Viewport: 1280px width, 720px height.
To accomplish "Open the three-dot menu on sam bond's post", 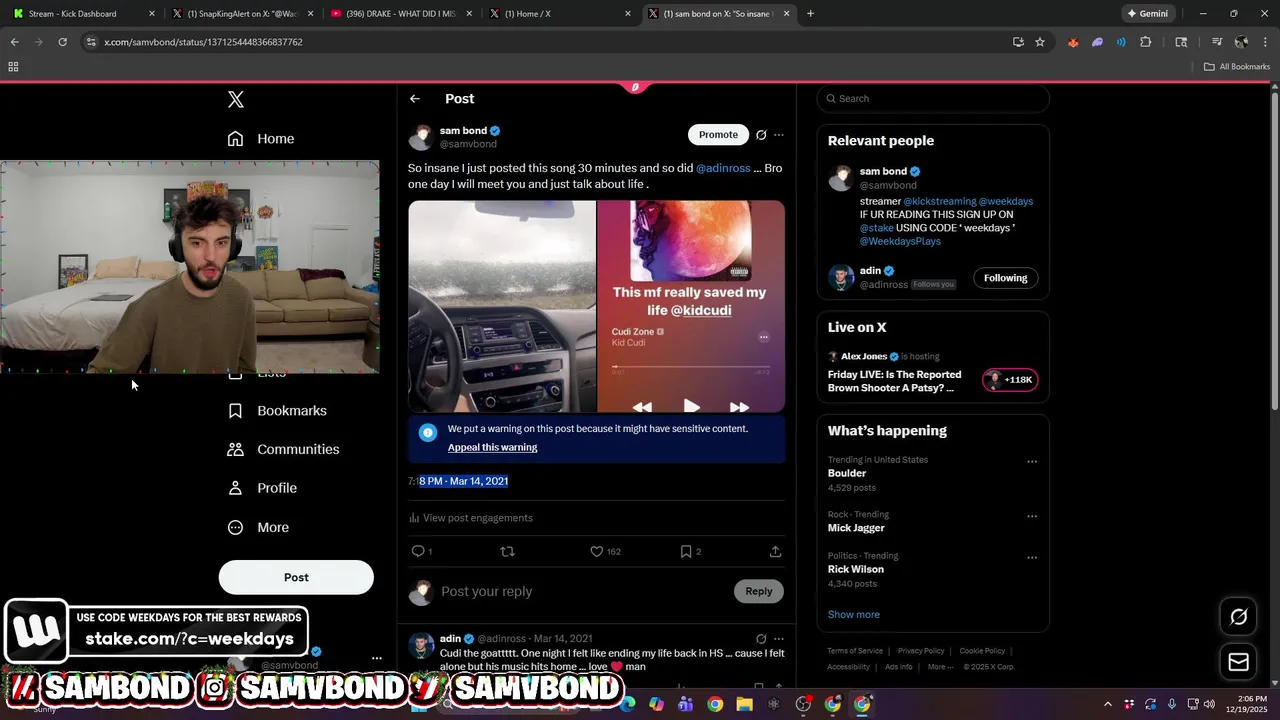I will (x=779, y=135).
